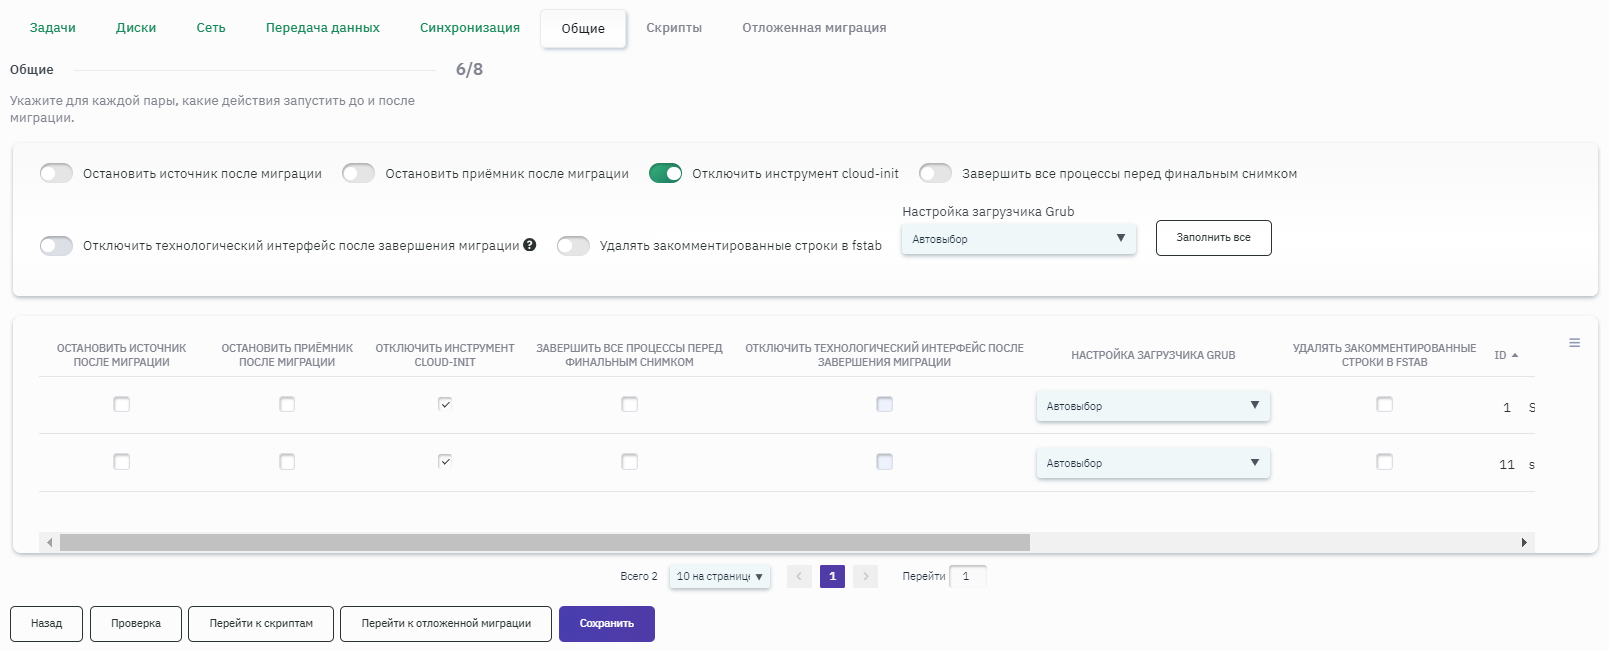1609x651 pixels.
Task: Click the ID column sort arrow
Action: pyautogui.click(x=1515, y=355)
